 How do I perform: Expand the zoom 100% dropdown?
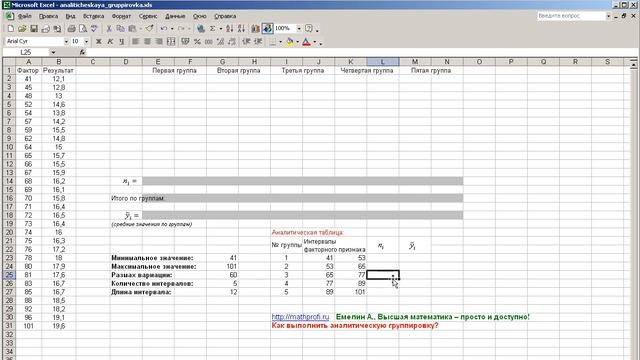coord(299,29)
